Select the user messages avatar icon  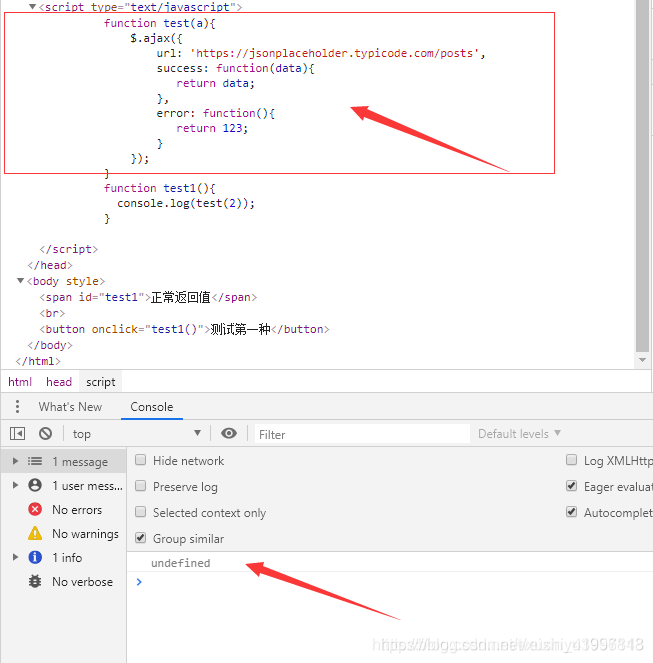35,485
